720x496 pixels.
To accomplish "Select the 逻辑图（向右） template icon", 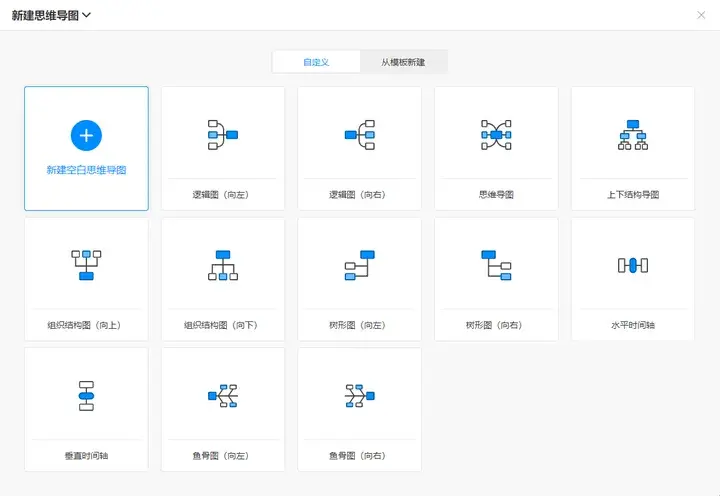I will (359, 134).
